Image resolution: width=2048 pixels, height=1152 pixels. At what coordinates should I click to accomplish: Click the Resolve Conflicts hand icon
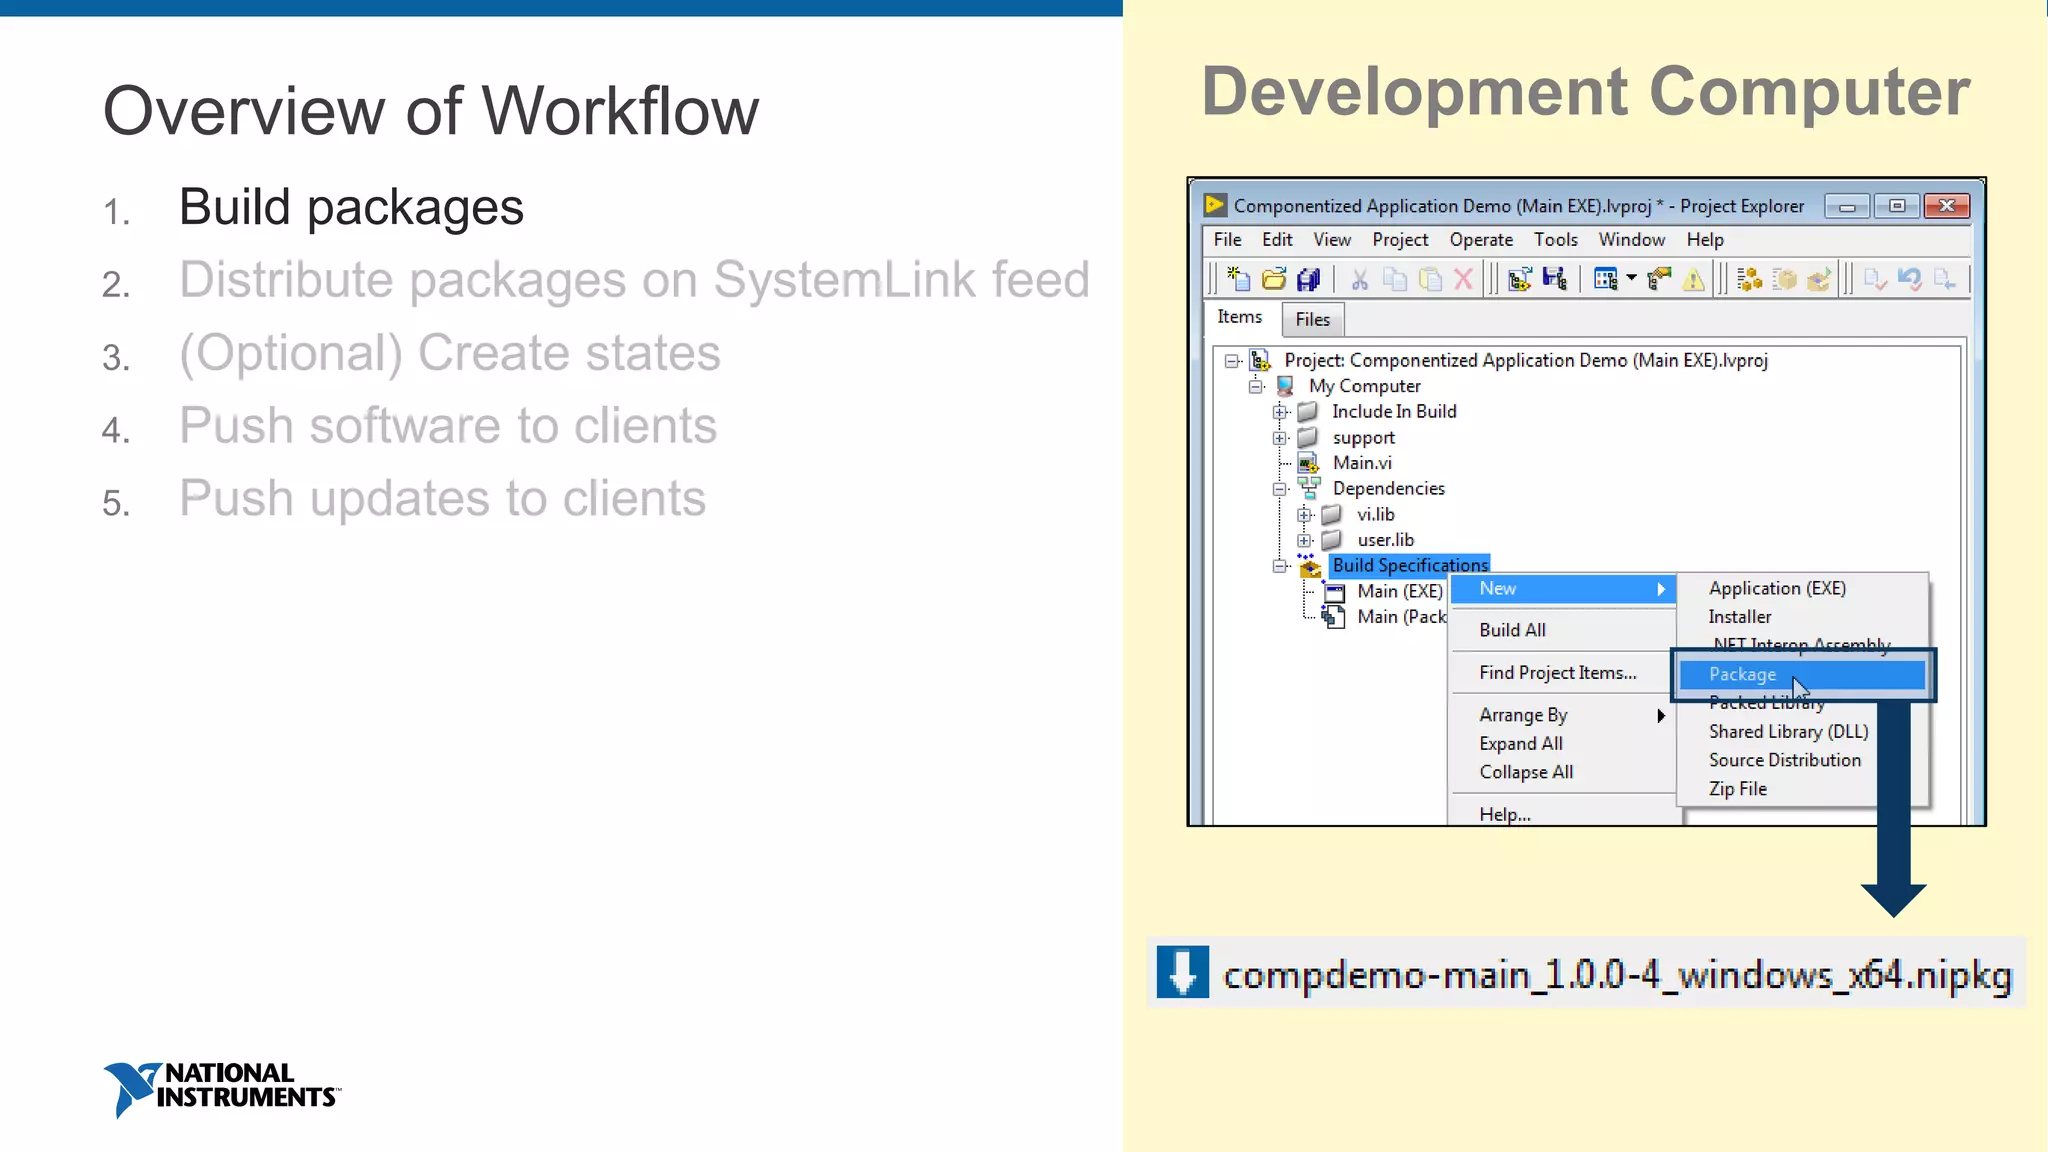click(x=1659, y=279)
